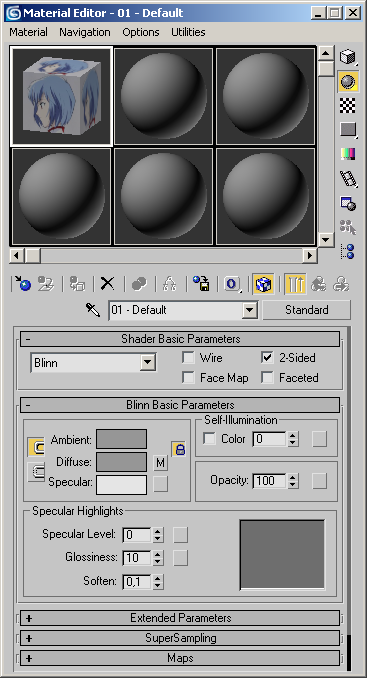Click the Opacity spinner arrows
367x678 pixels.
coord(293,480)
